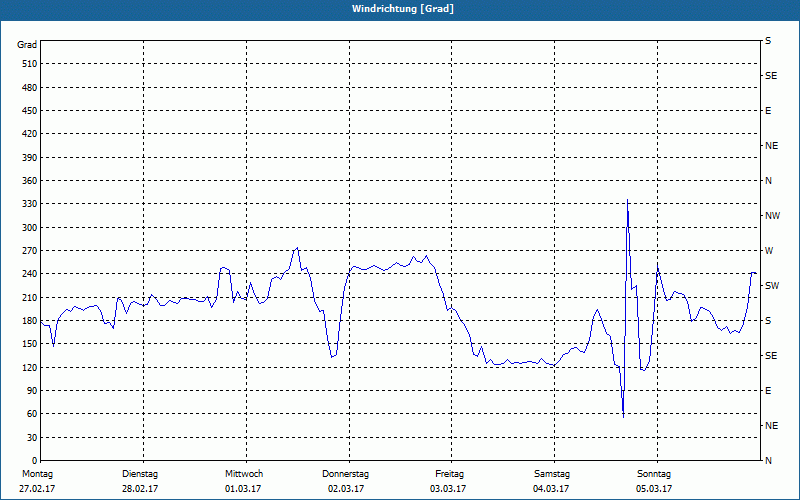Click the 60 value on left axis

click(x=32, y=414)
